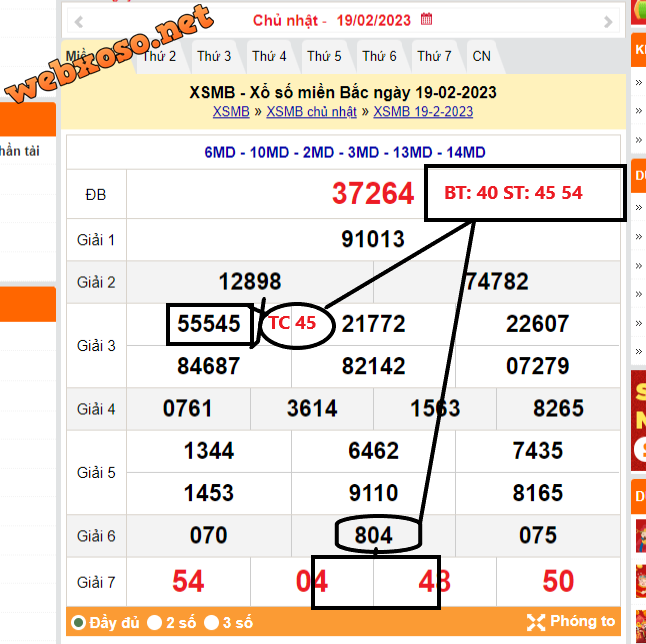
Task: Open the calendar date picker icon
Action: coord(427,19)
